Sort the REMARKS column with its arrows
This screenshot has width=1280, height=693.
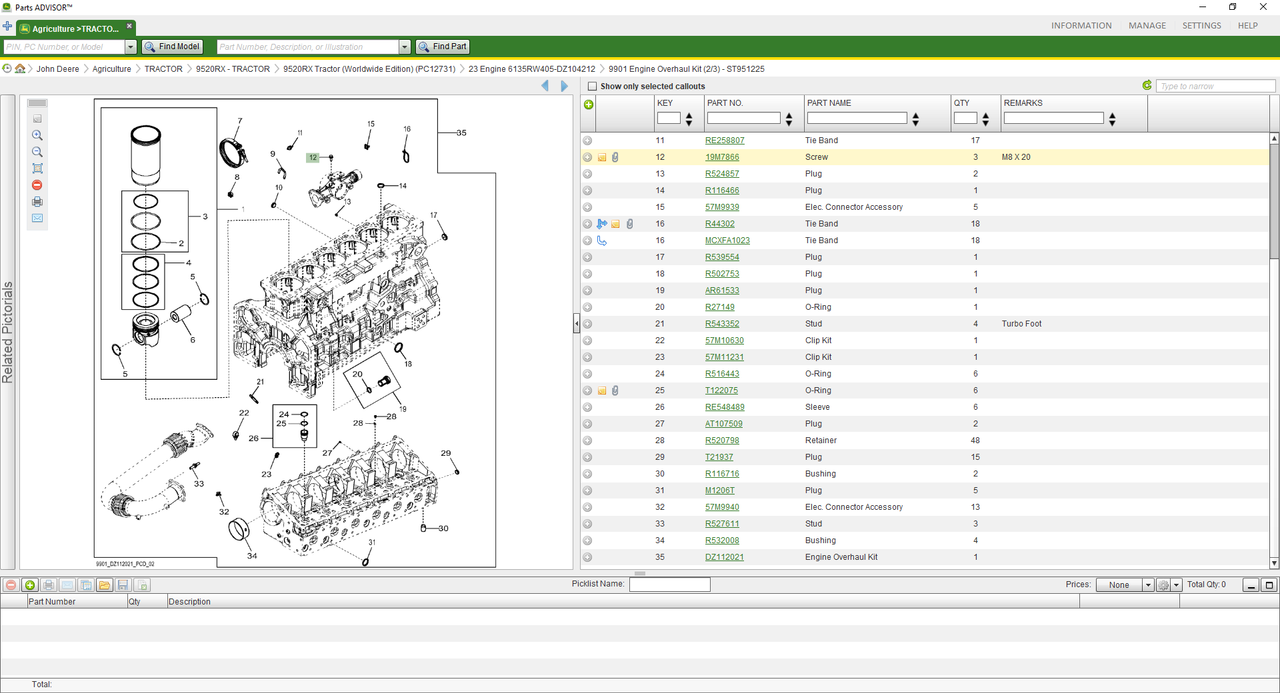click(1113, 120)
